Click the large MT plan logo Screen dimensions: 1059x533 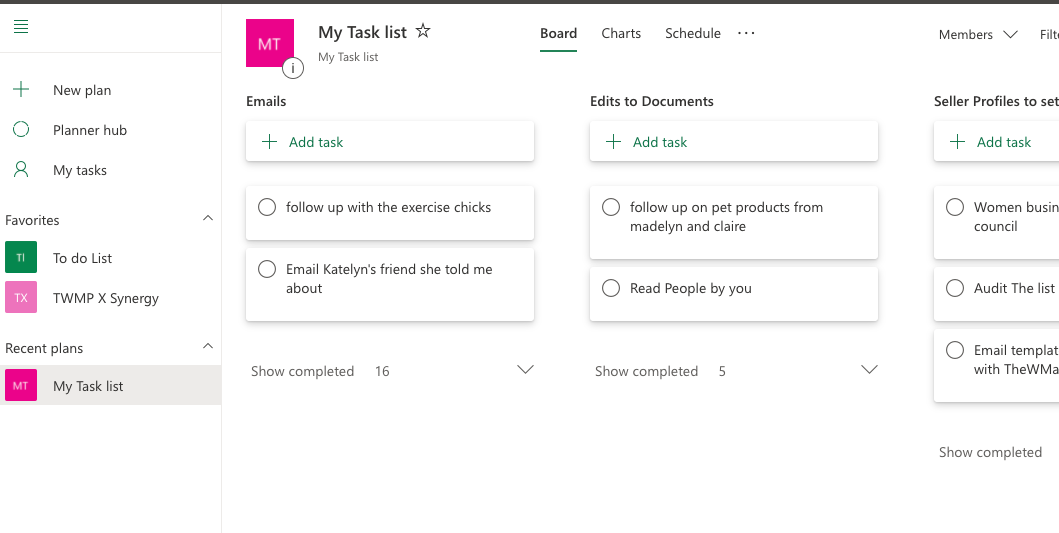269,43
